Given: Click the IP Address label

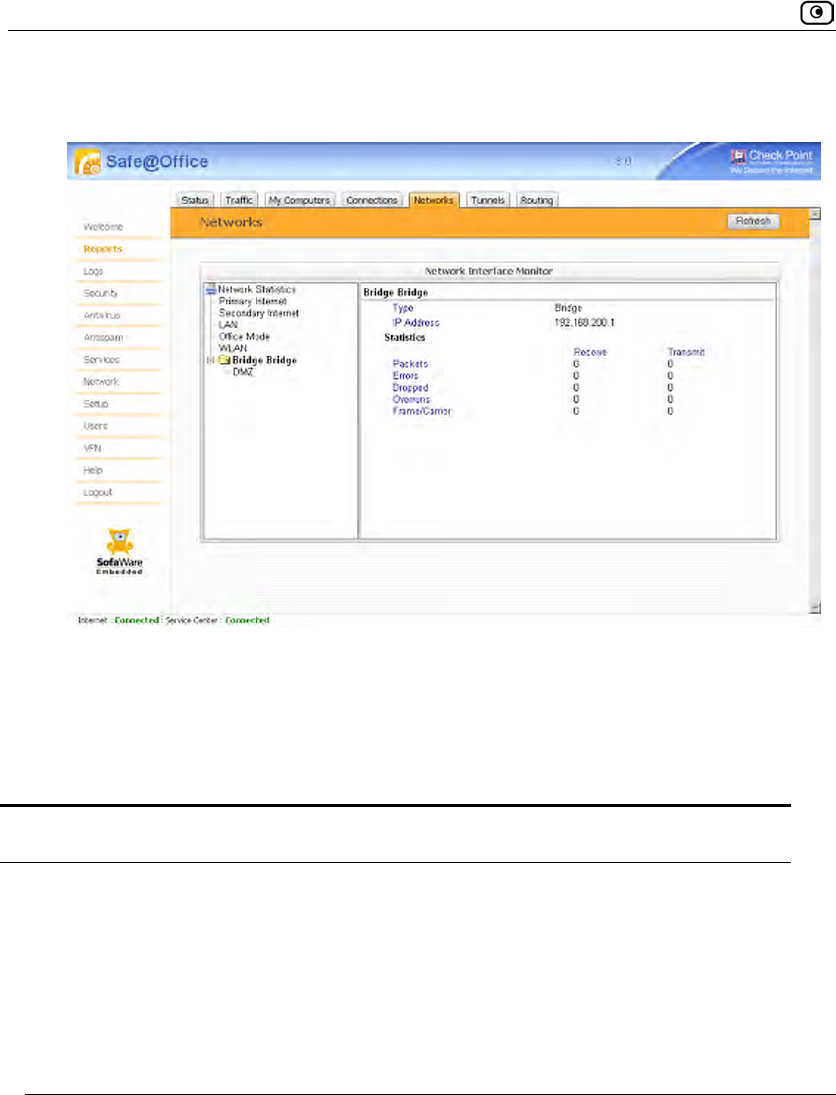Looking at the screenshot, I should click(416, 323).
